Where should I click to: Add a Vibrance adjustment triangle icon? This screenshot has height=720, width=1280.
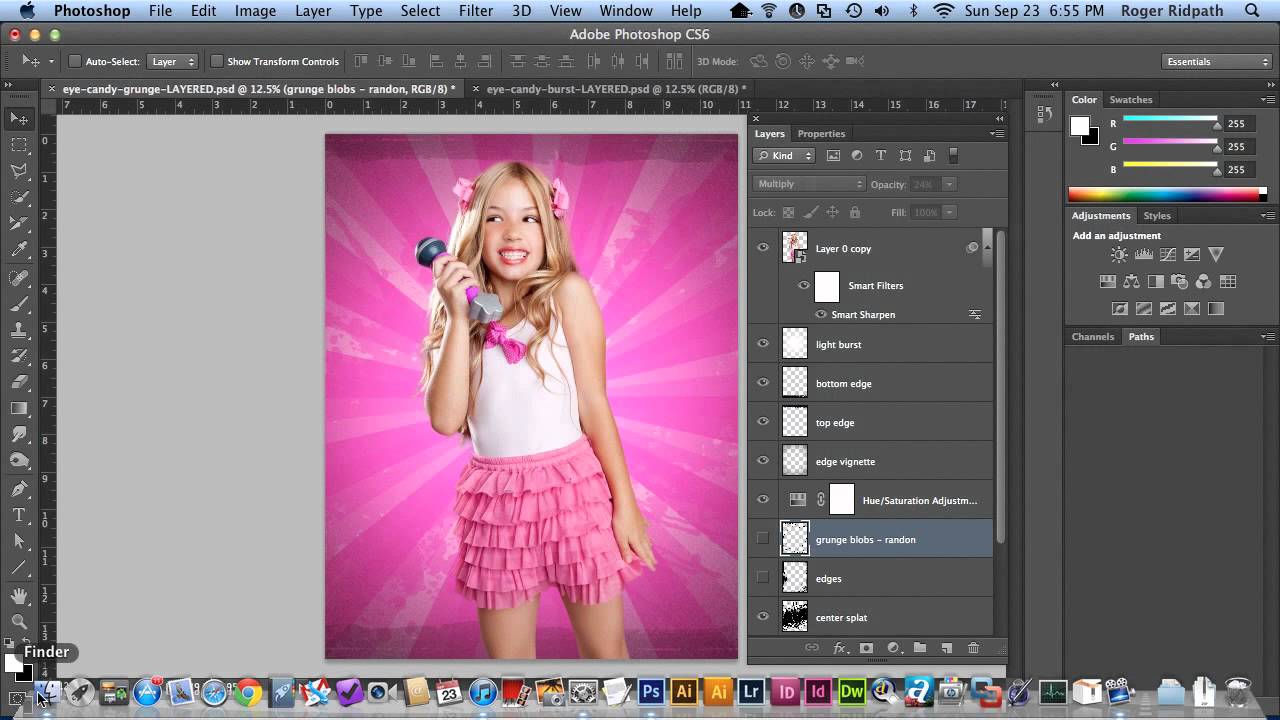click(1216, 255)
